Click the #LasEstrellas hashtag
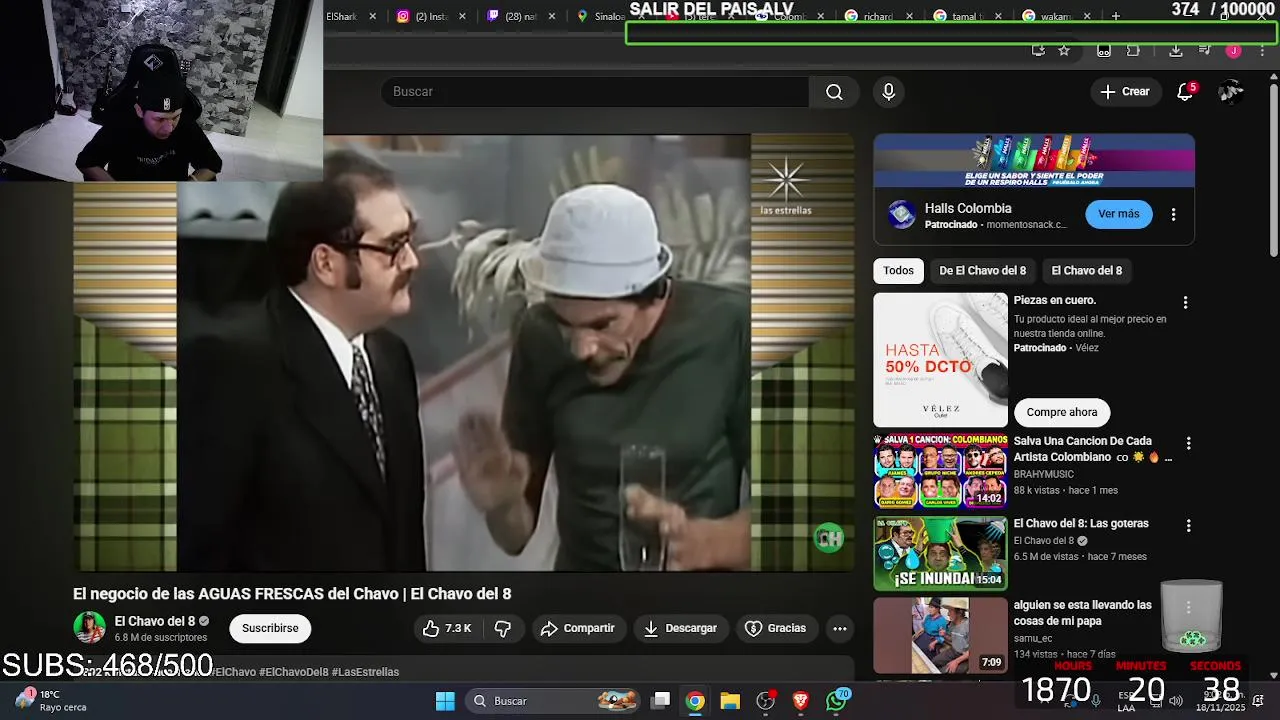 pyautogui.click(x=365, y=672)
